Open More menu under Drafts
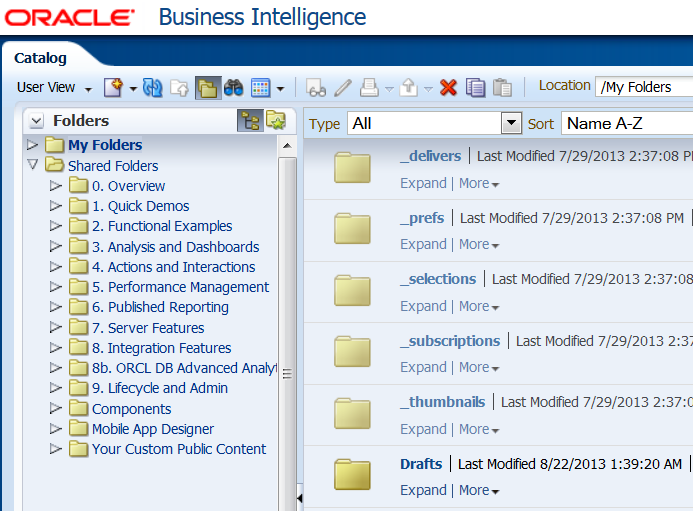693x511 pixels. click(479, 490)
